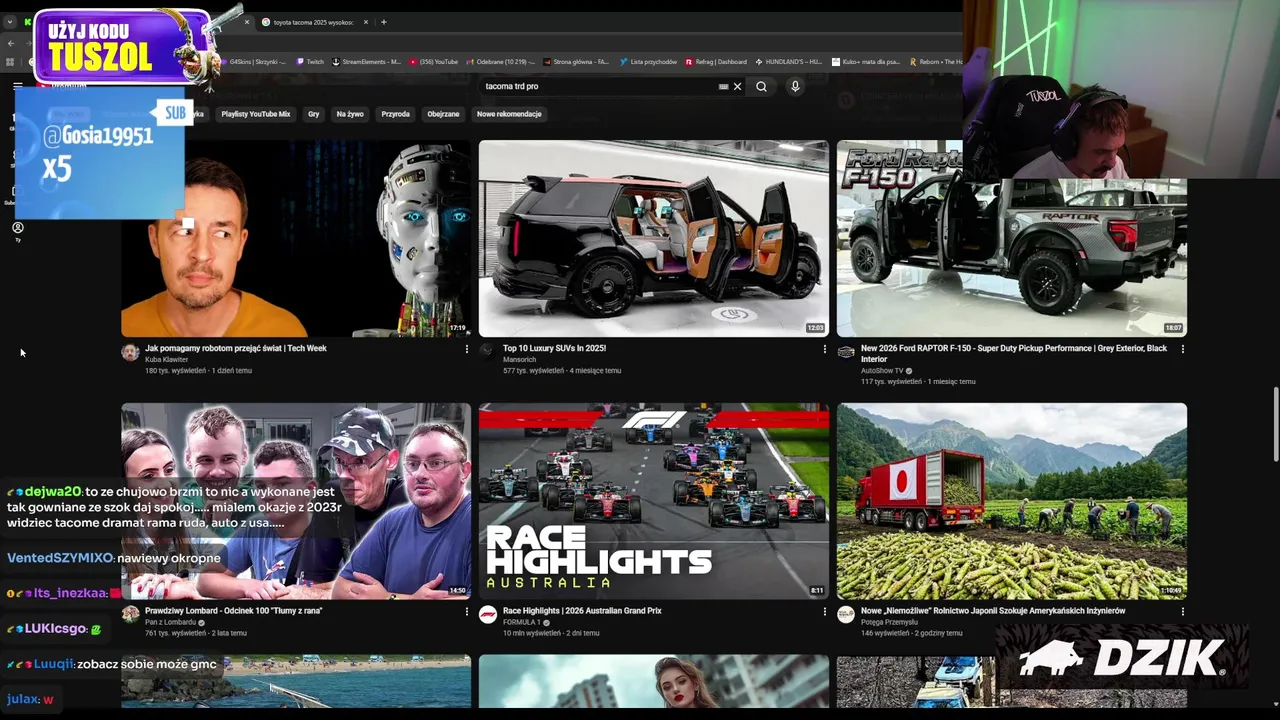1280x720 pixels.
Task: Select the Gry filter chip
Action: tap(314, 114)
